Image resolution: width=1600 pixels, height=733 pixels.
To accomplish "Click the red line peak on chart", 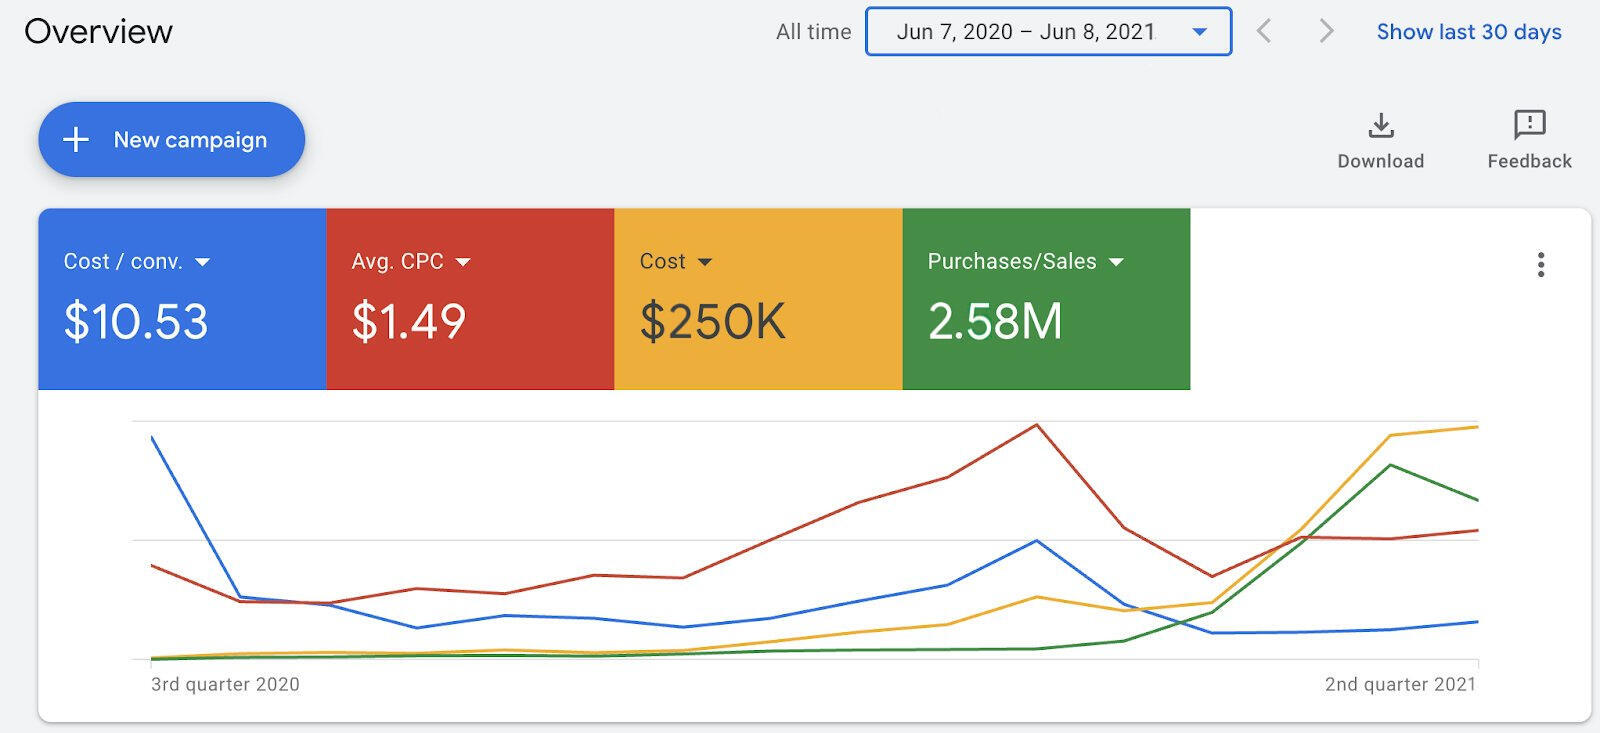I will (1037, 425).
